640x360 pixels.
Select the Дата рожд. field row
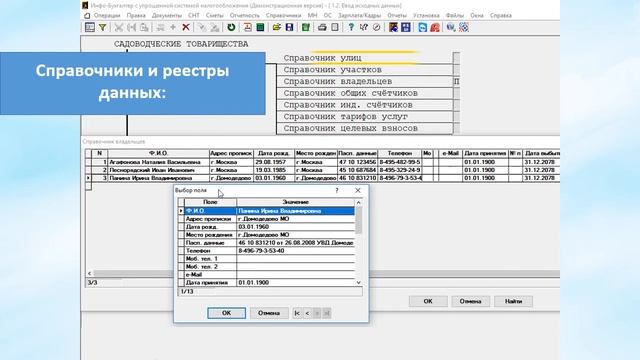click(267, 227)
